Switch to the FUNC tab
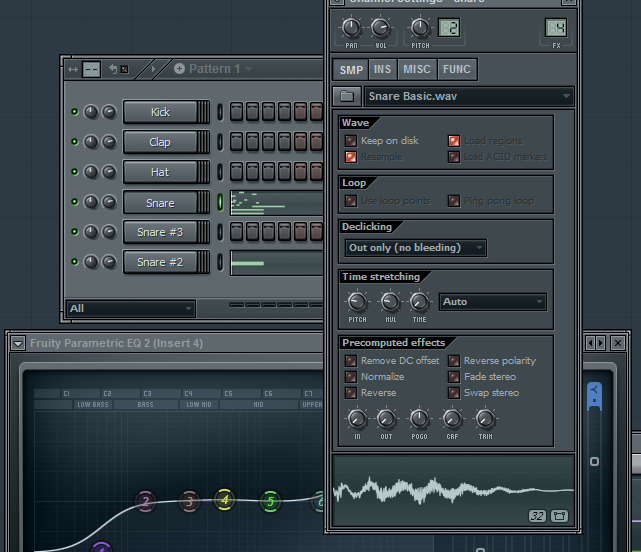 pyautogui.click(x=457, y=69)
